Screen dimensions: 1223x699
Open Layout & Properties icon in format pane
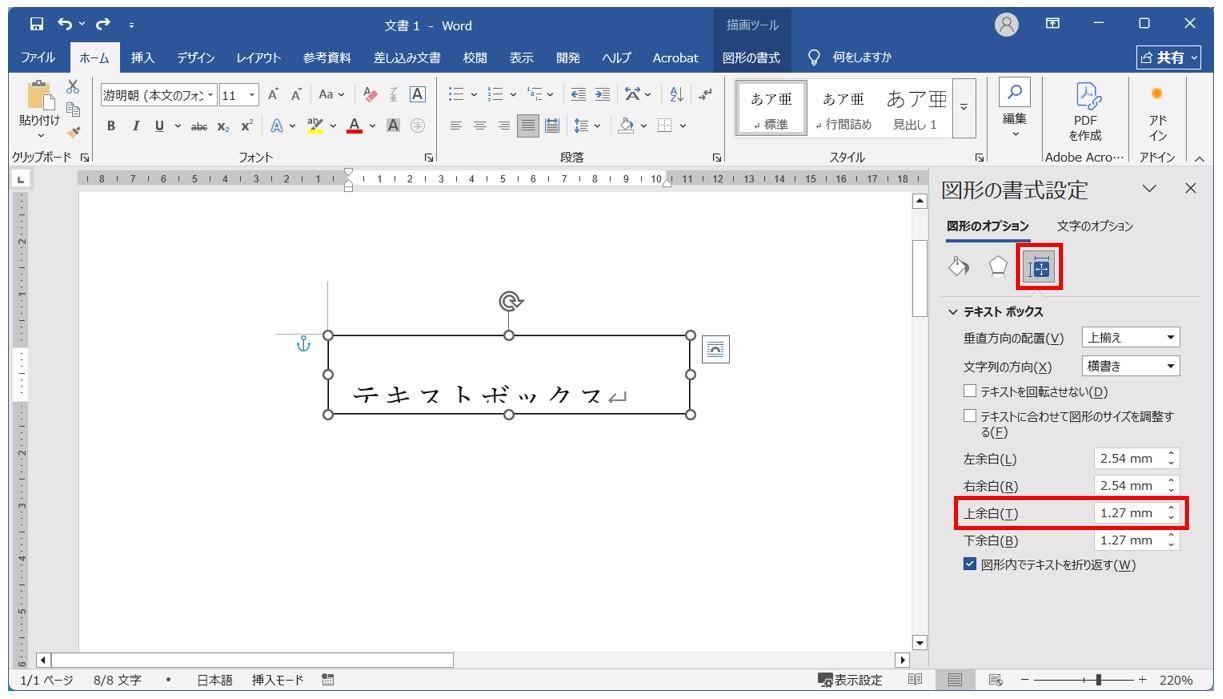point(1039,267)
